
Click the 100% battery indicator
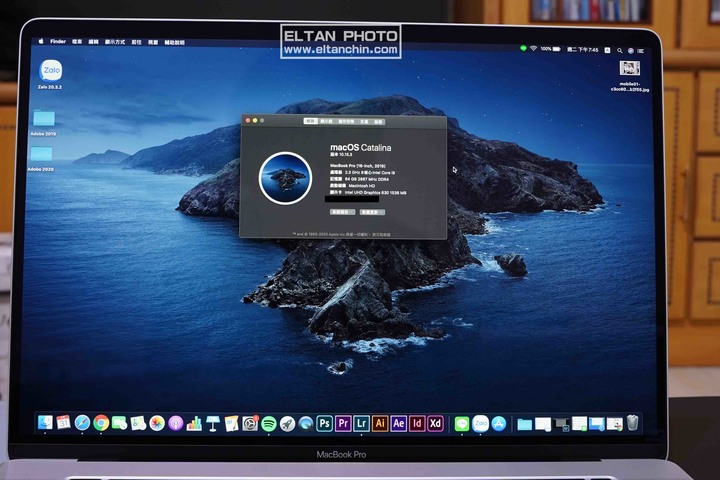point(551,49)
